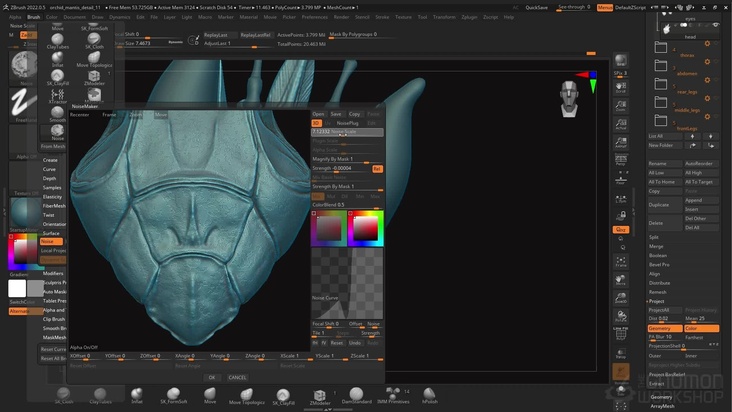The image size is (732, 412).
Task: Click the QuickSave button
Action: point(536,7)
